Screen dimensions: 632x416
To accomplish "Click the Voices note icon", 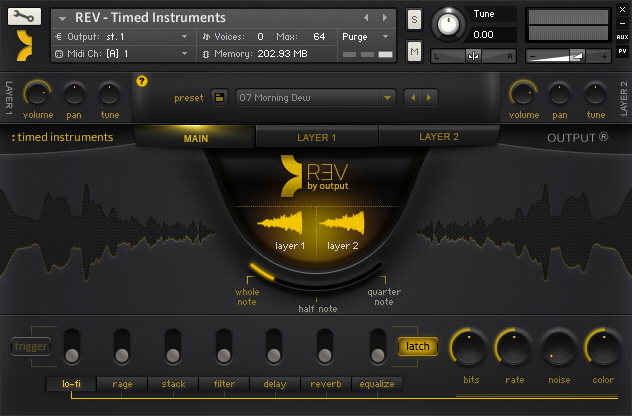I will 206,37.
